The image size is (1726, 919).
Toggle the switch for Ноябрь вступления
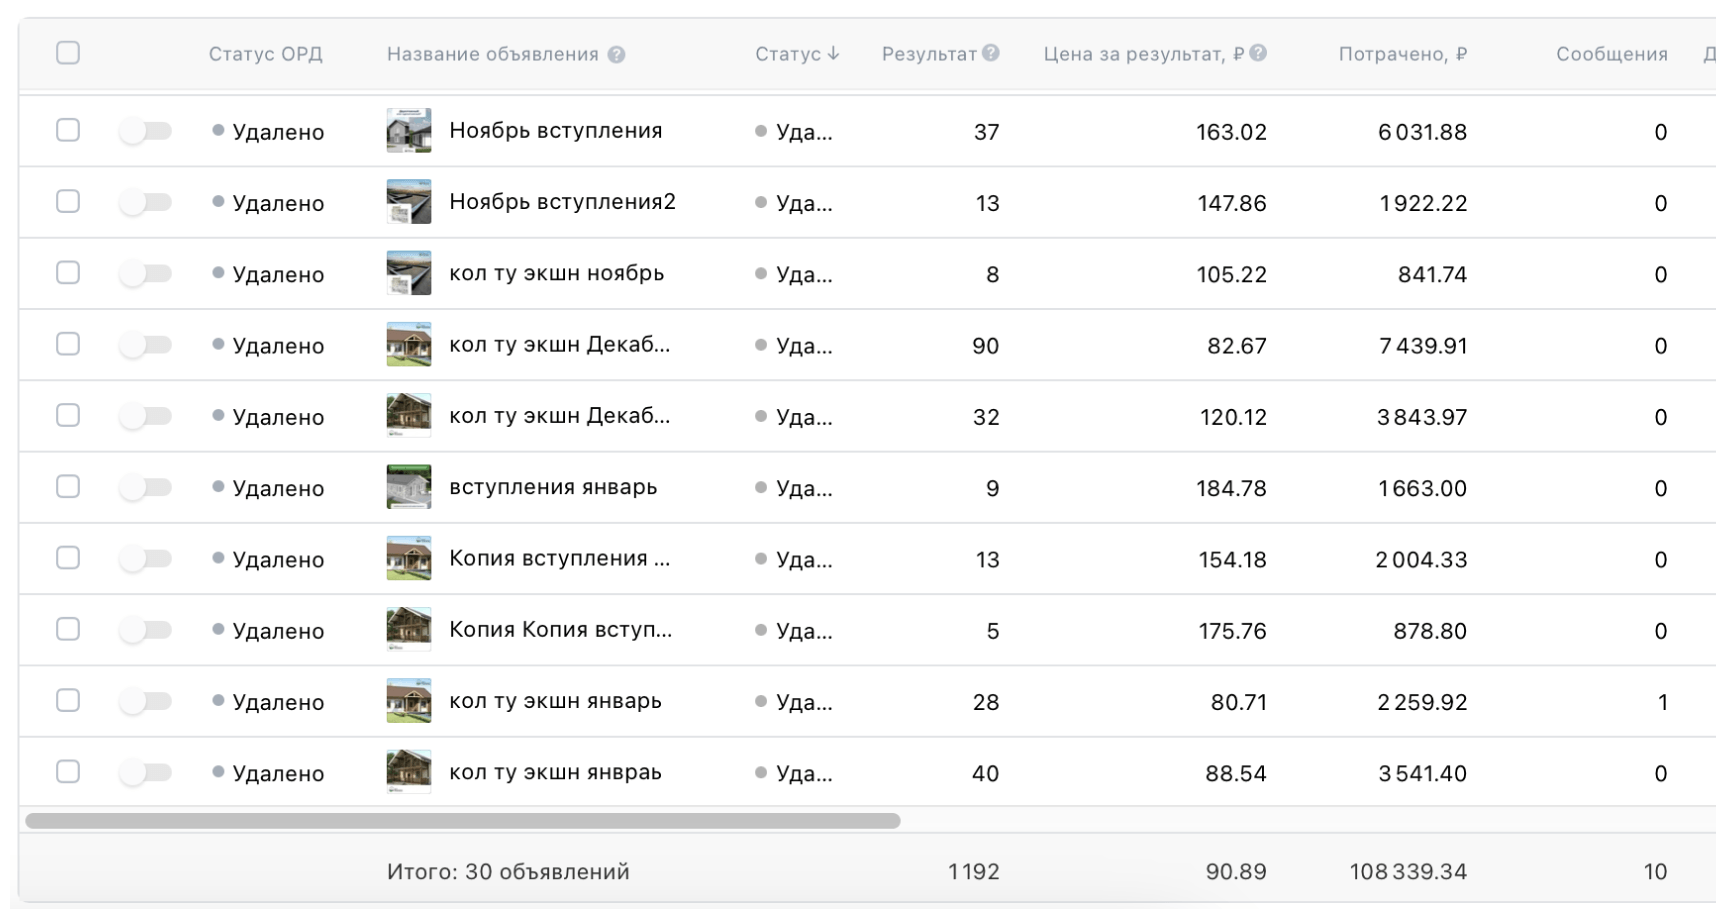pyautogui.click(x=146, y=131)
